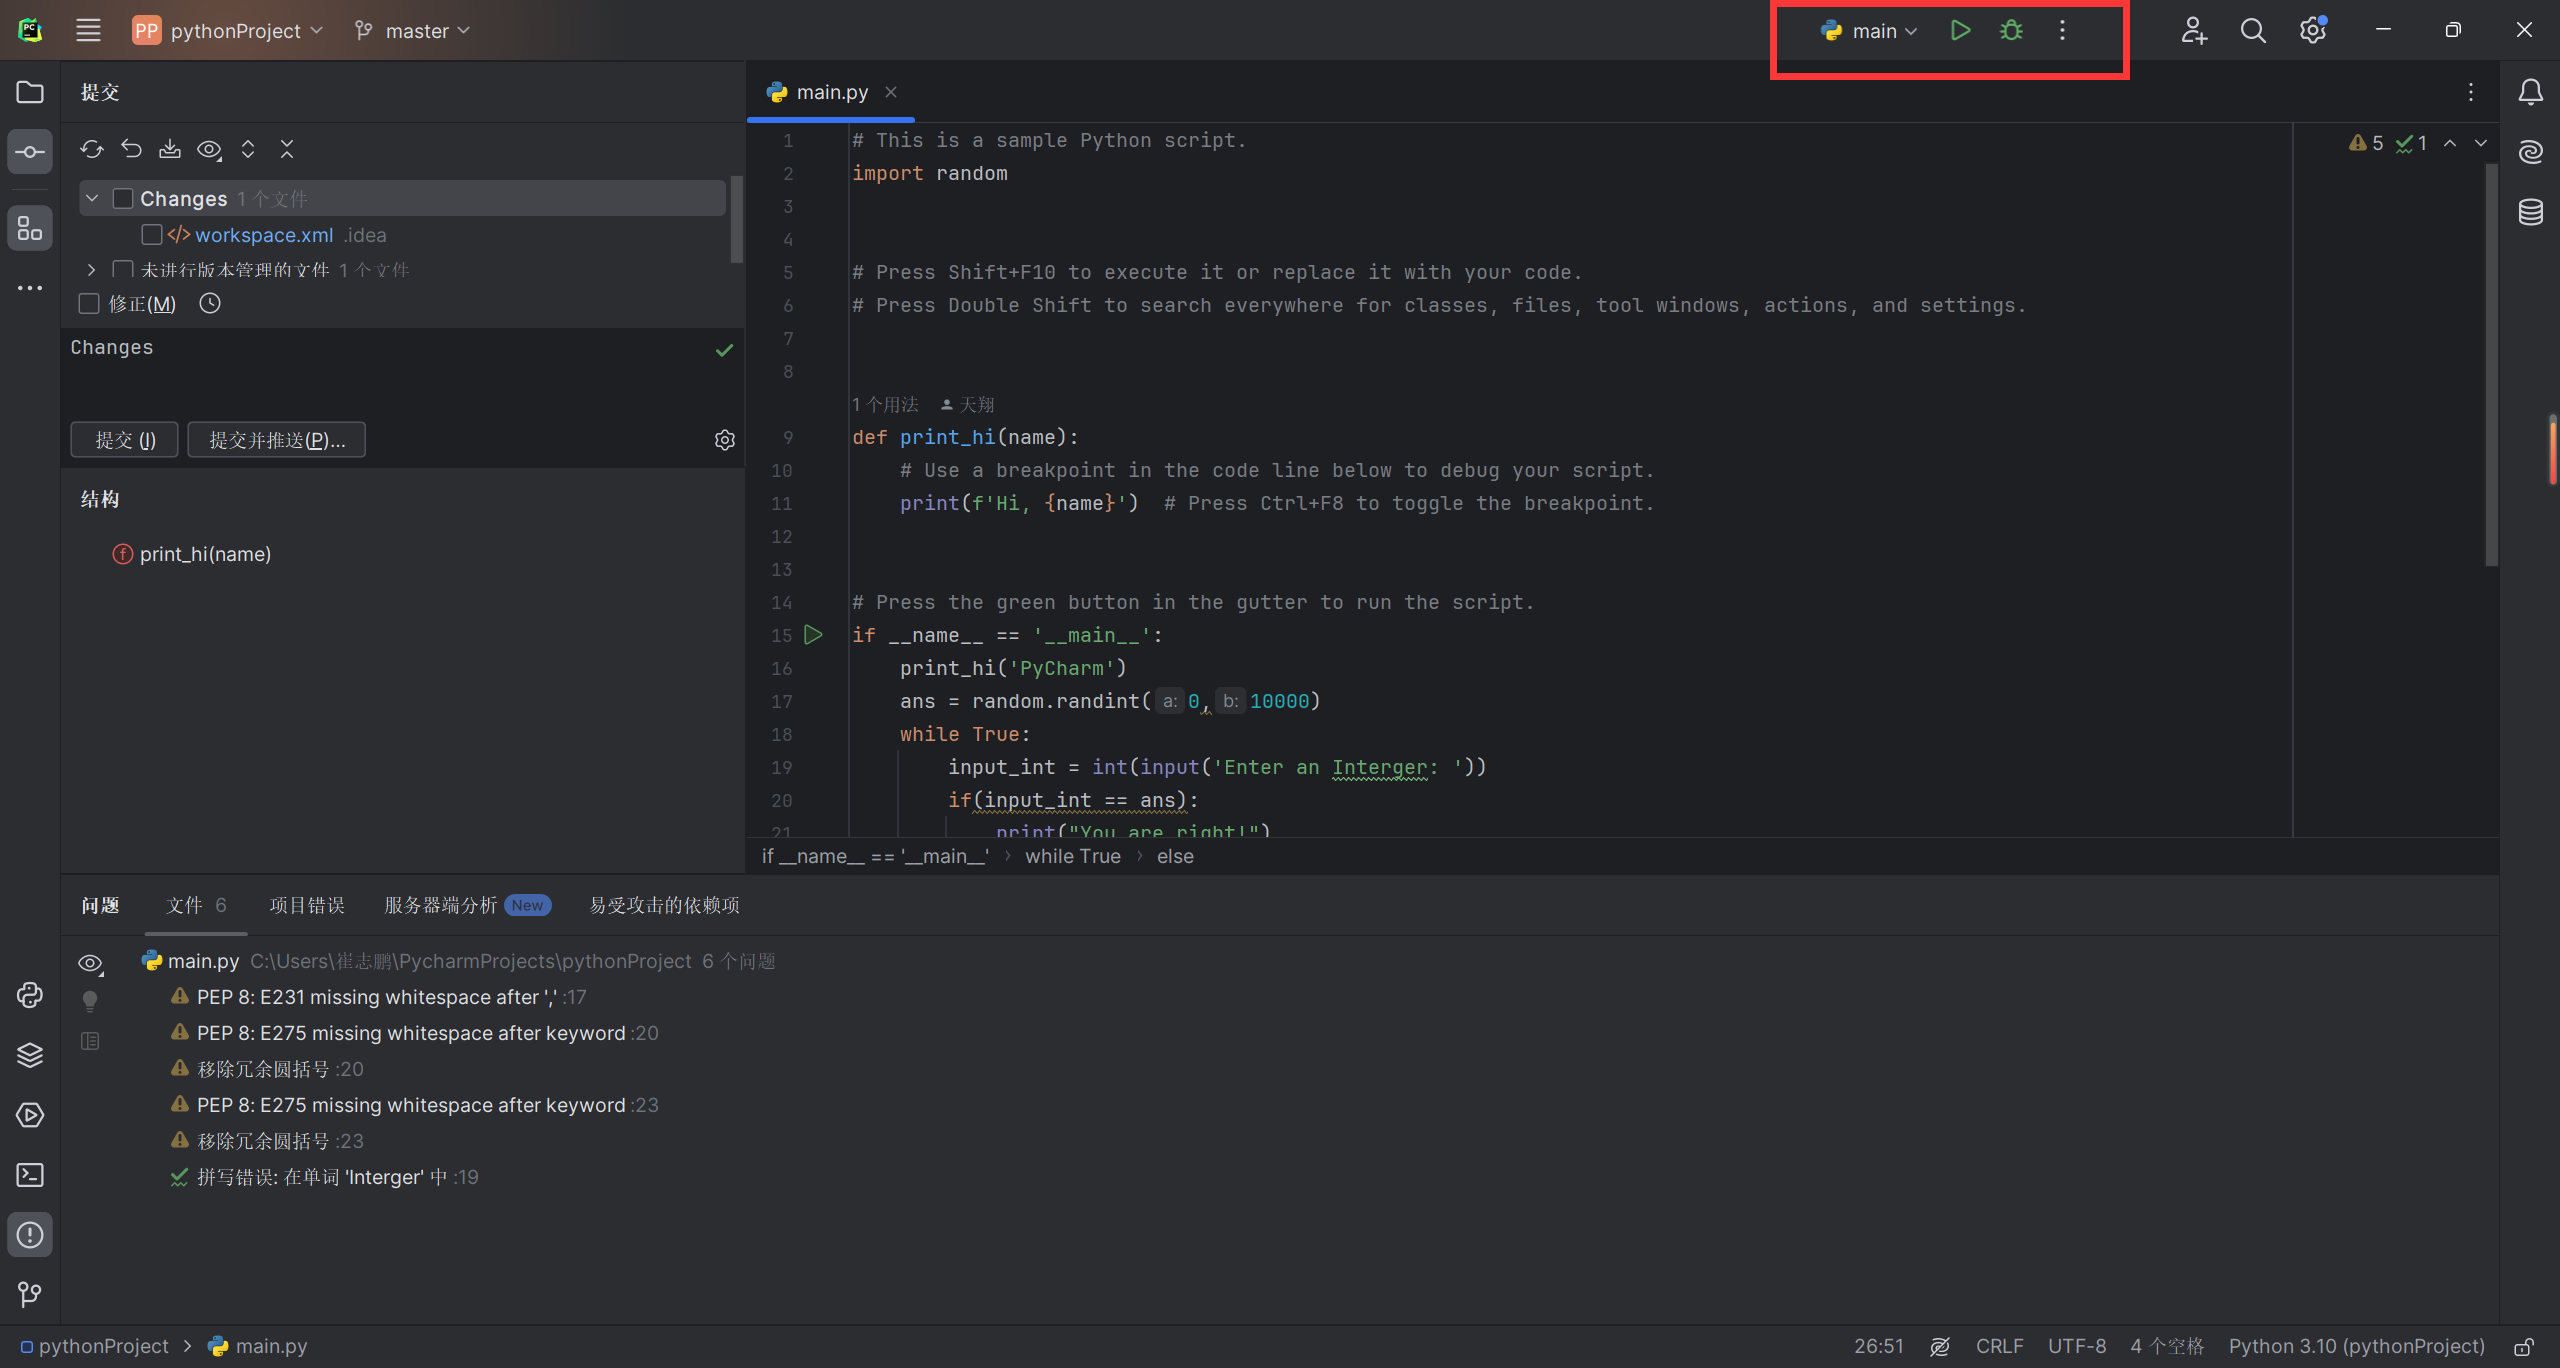Click the refresh changes icon in the commit panel
The image size is (2560, 1368).
[92, 149]
